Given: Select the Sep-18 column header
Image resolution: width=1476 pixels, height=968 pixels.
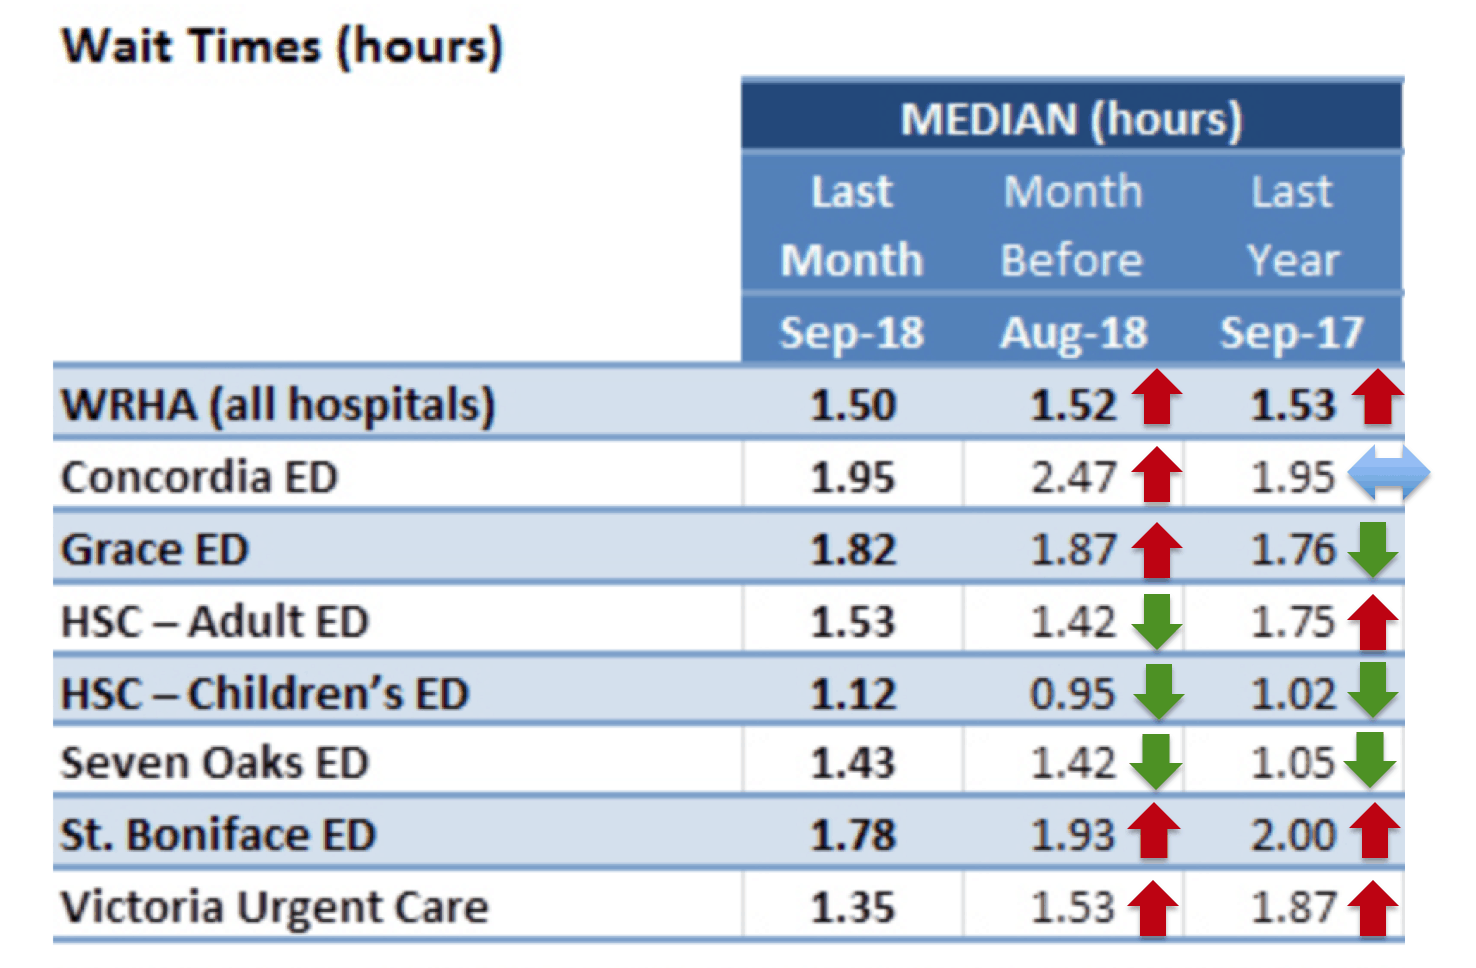Looking at the screenshot, I should click(852, 332).
